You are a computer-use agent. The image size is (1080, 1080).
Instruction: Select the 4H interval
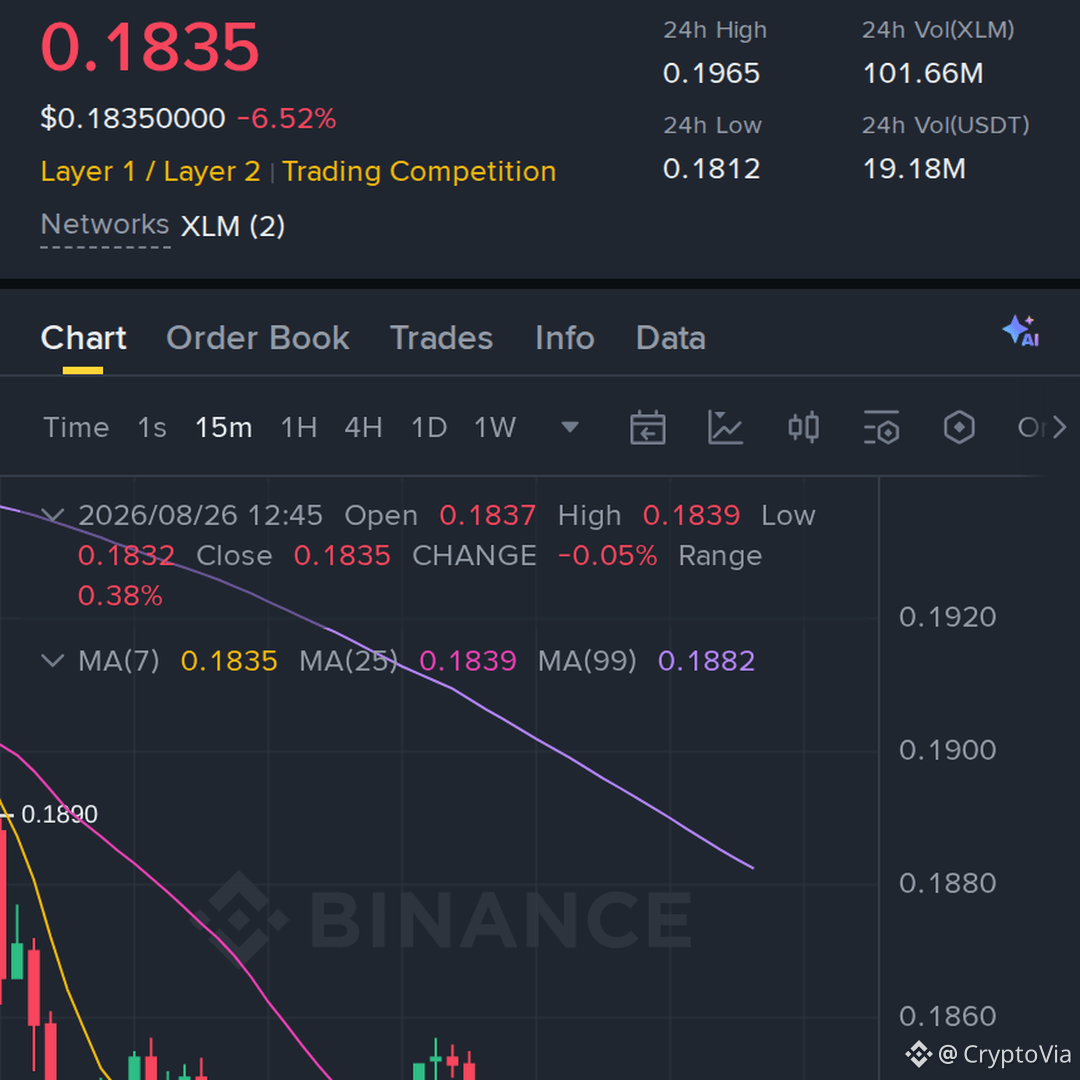tap(364, 428)
